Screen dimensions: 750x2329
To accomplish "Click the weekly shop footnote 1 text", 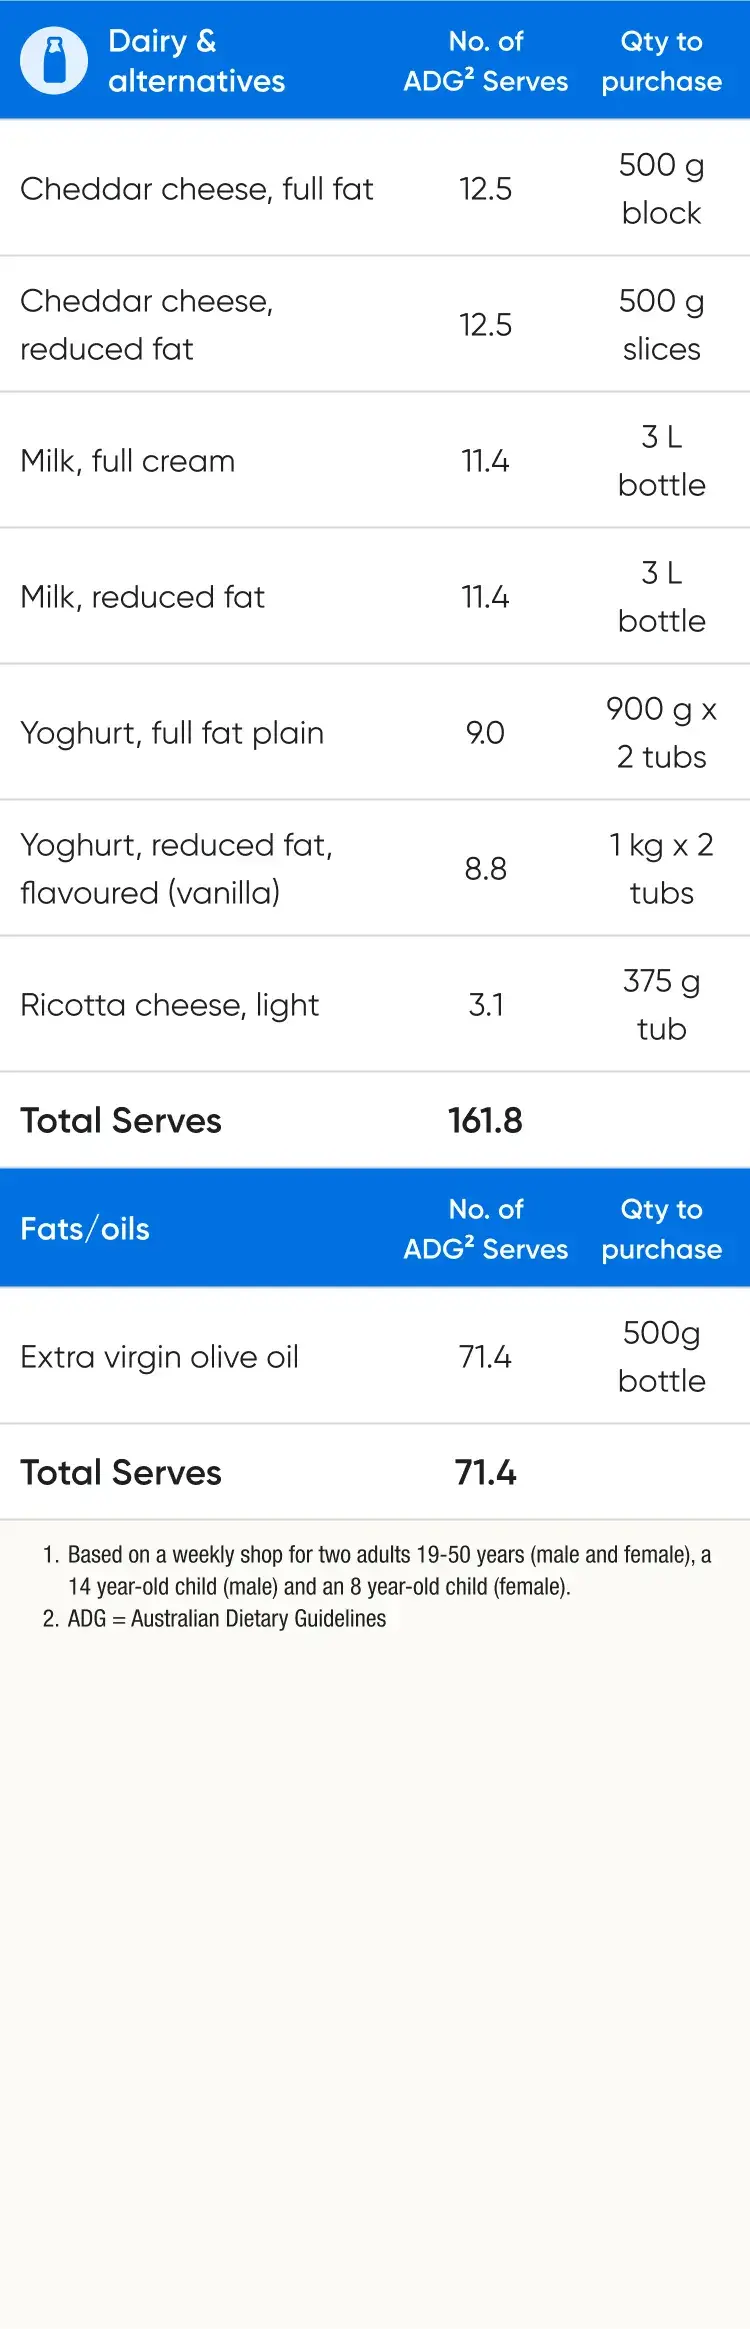I will [x=389, y=1570].
